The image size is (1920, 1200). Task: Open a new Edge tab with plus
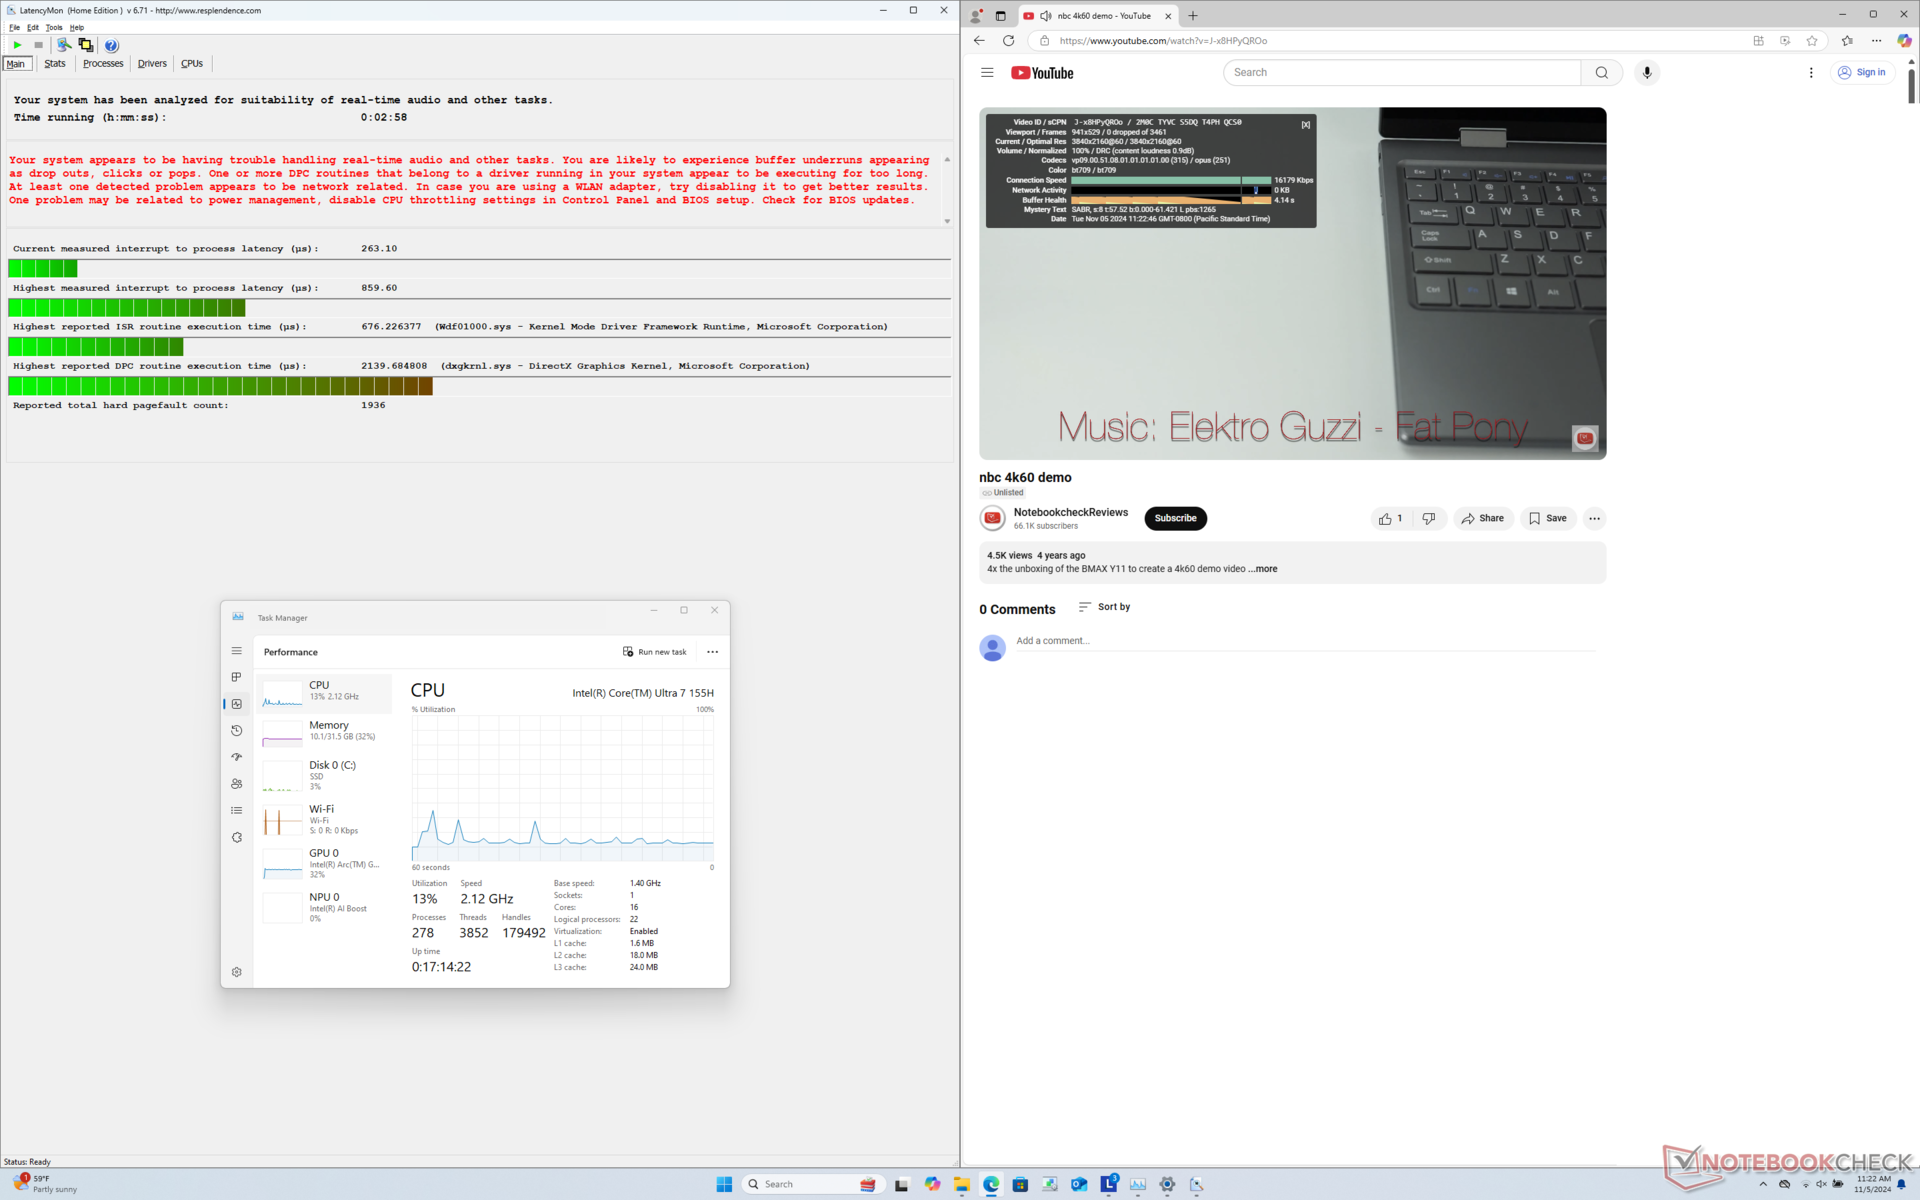[1193, 16]
